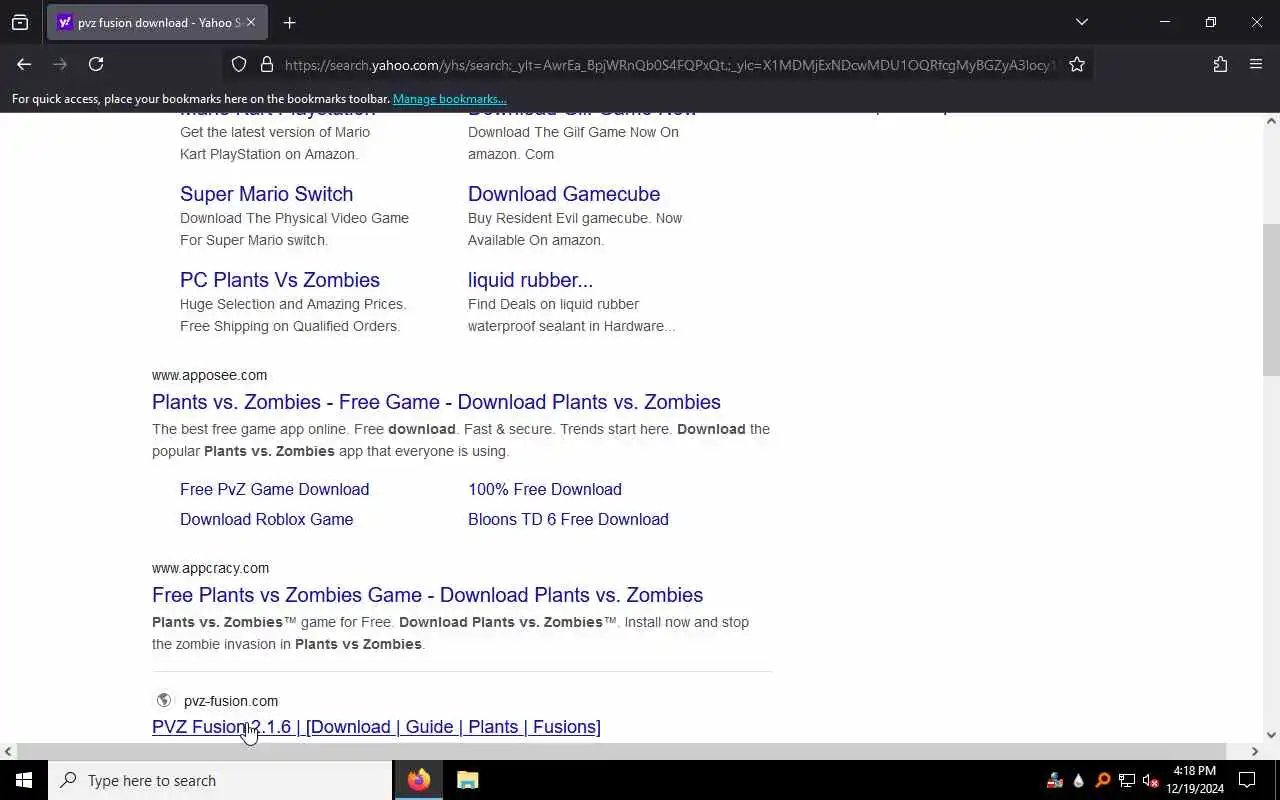Open Firefox from the taskbar
The height and width of the screenshot is (800, 1280).
point(419,780)
